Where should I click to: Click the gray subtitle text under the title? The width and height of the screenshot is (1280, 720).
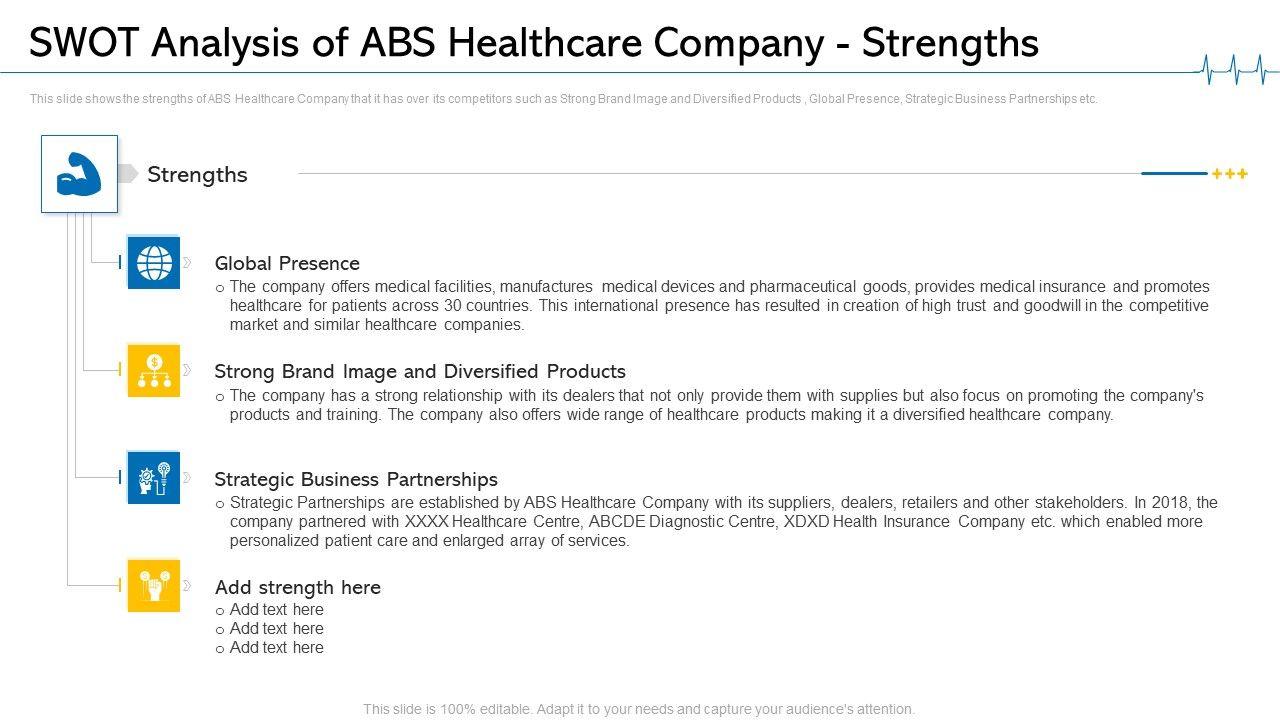[564, 99]
